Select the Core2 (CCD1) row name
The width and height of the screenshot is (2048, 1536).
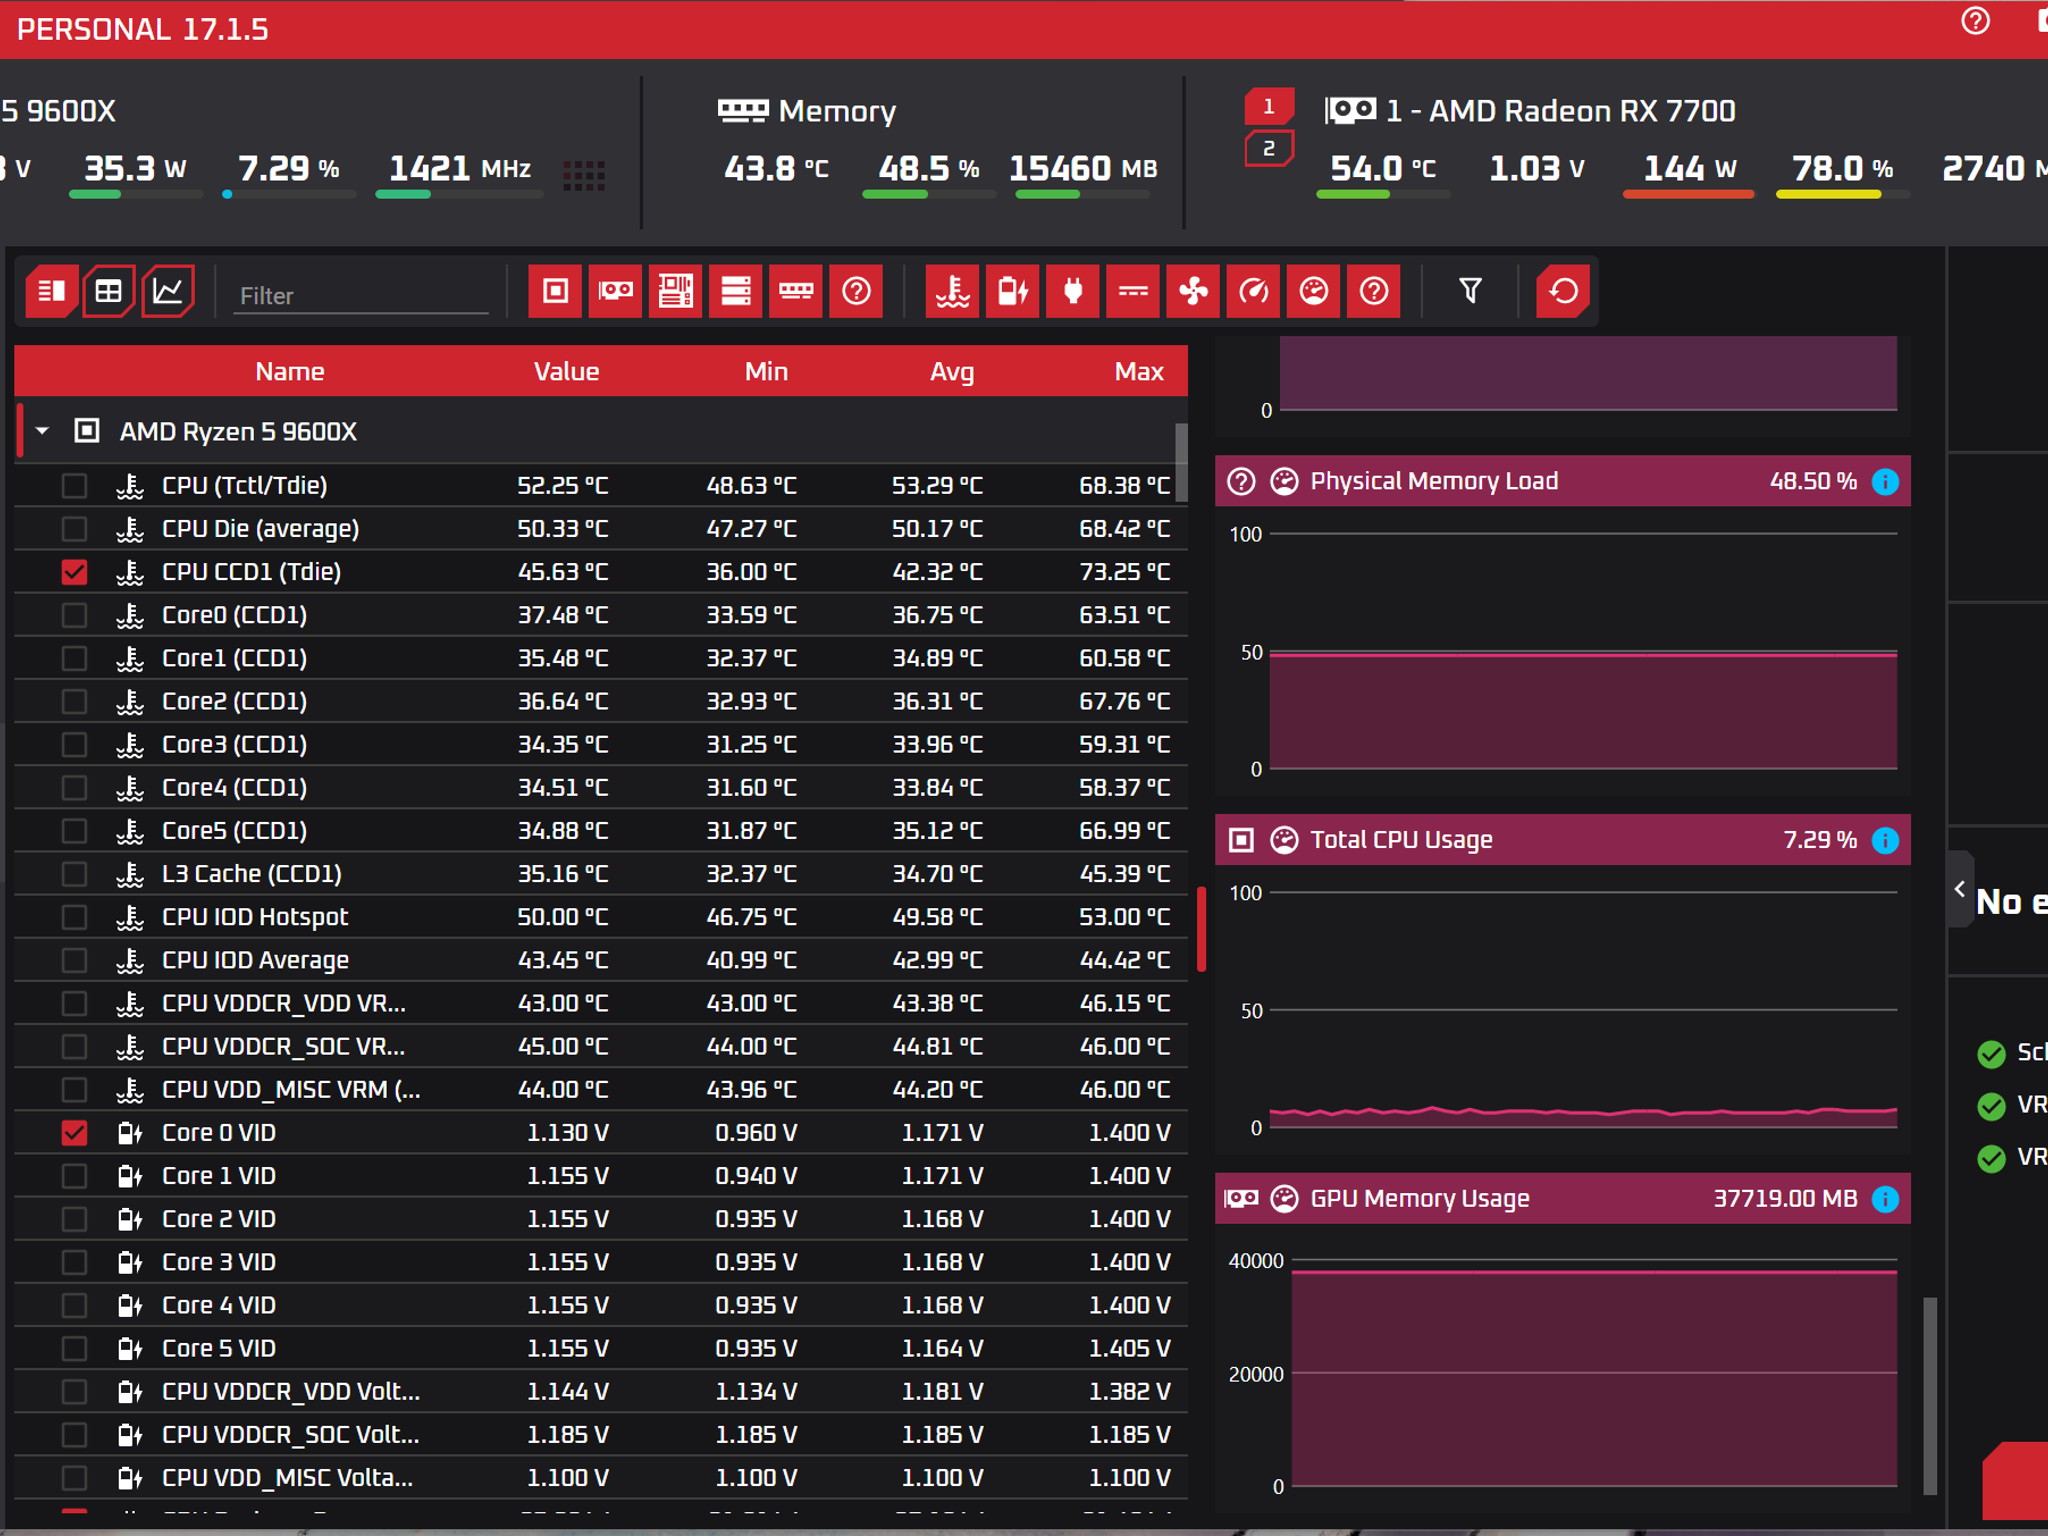234,702
